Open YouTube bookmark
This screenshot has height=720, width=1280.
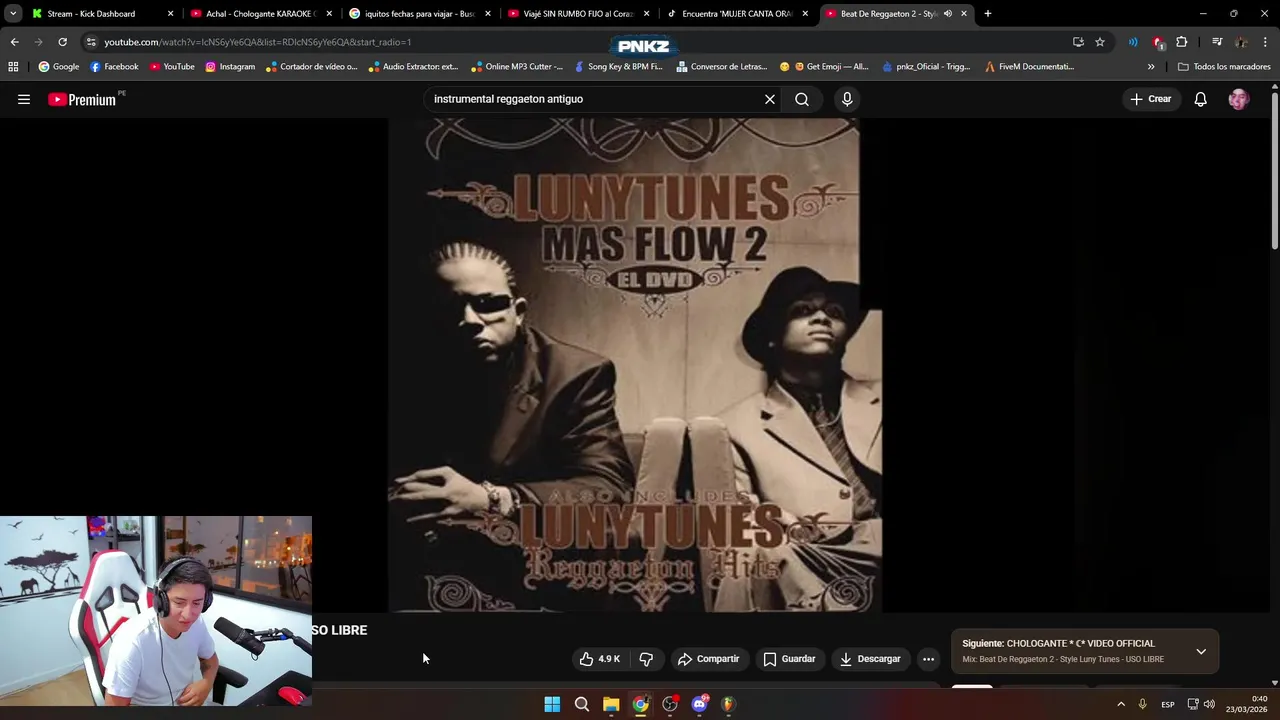(172, 67)
